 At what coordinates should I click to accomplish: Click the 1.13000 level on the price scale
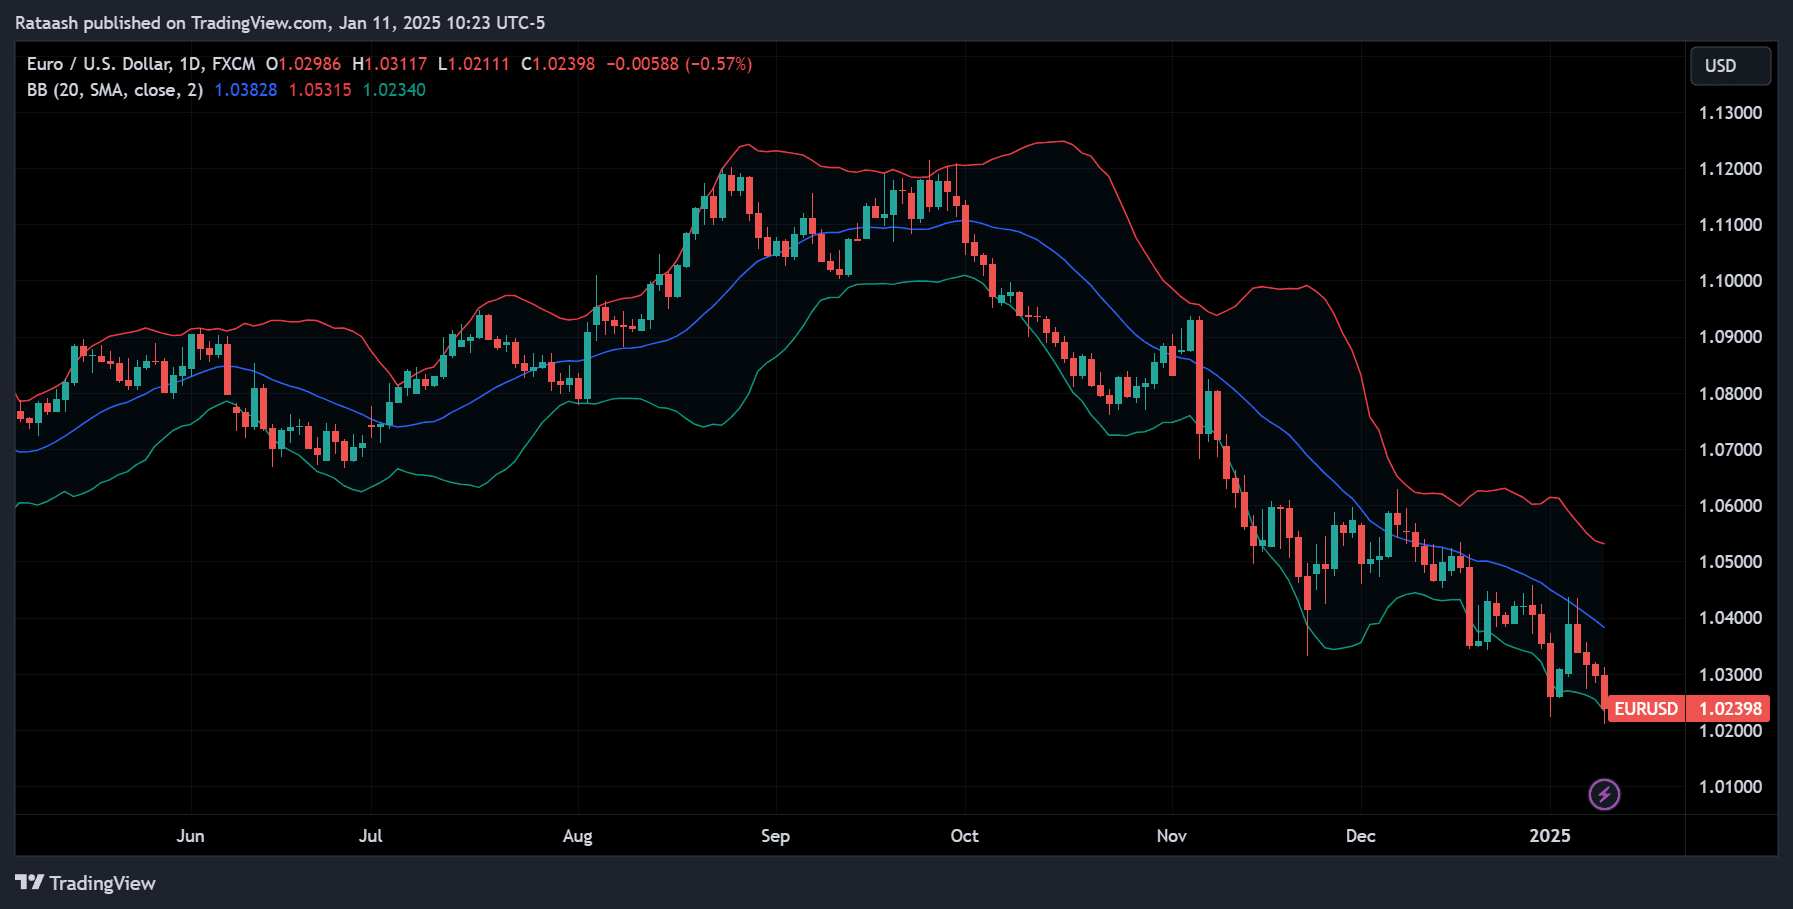[x=1729, y=112]
